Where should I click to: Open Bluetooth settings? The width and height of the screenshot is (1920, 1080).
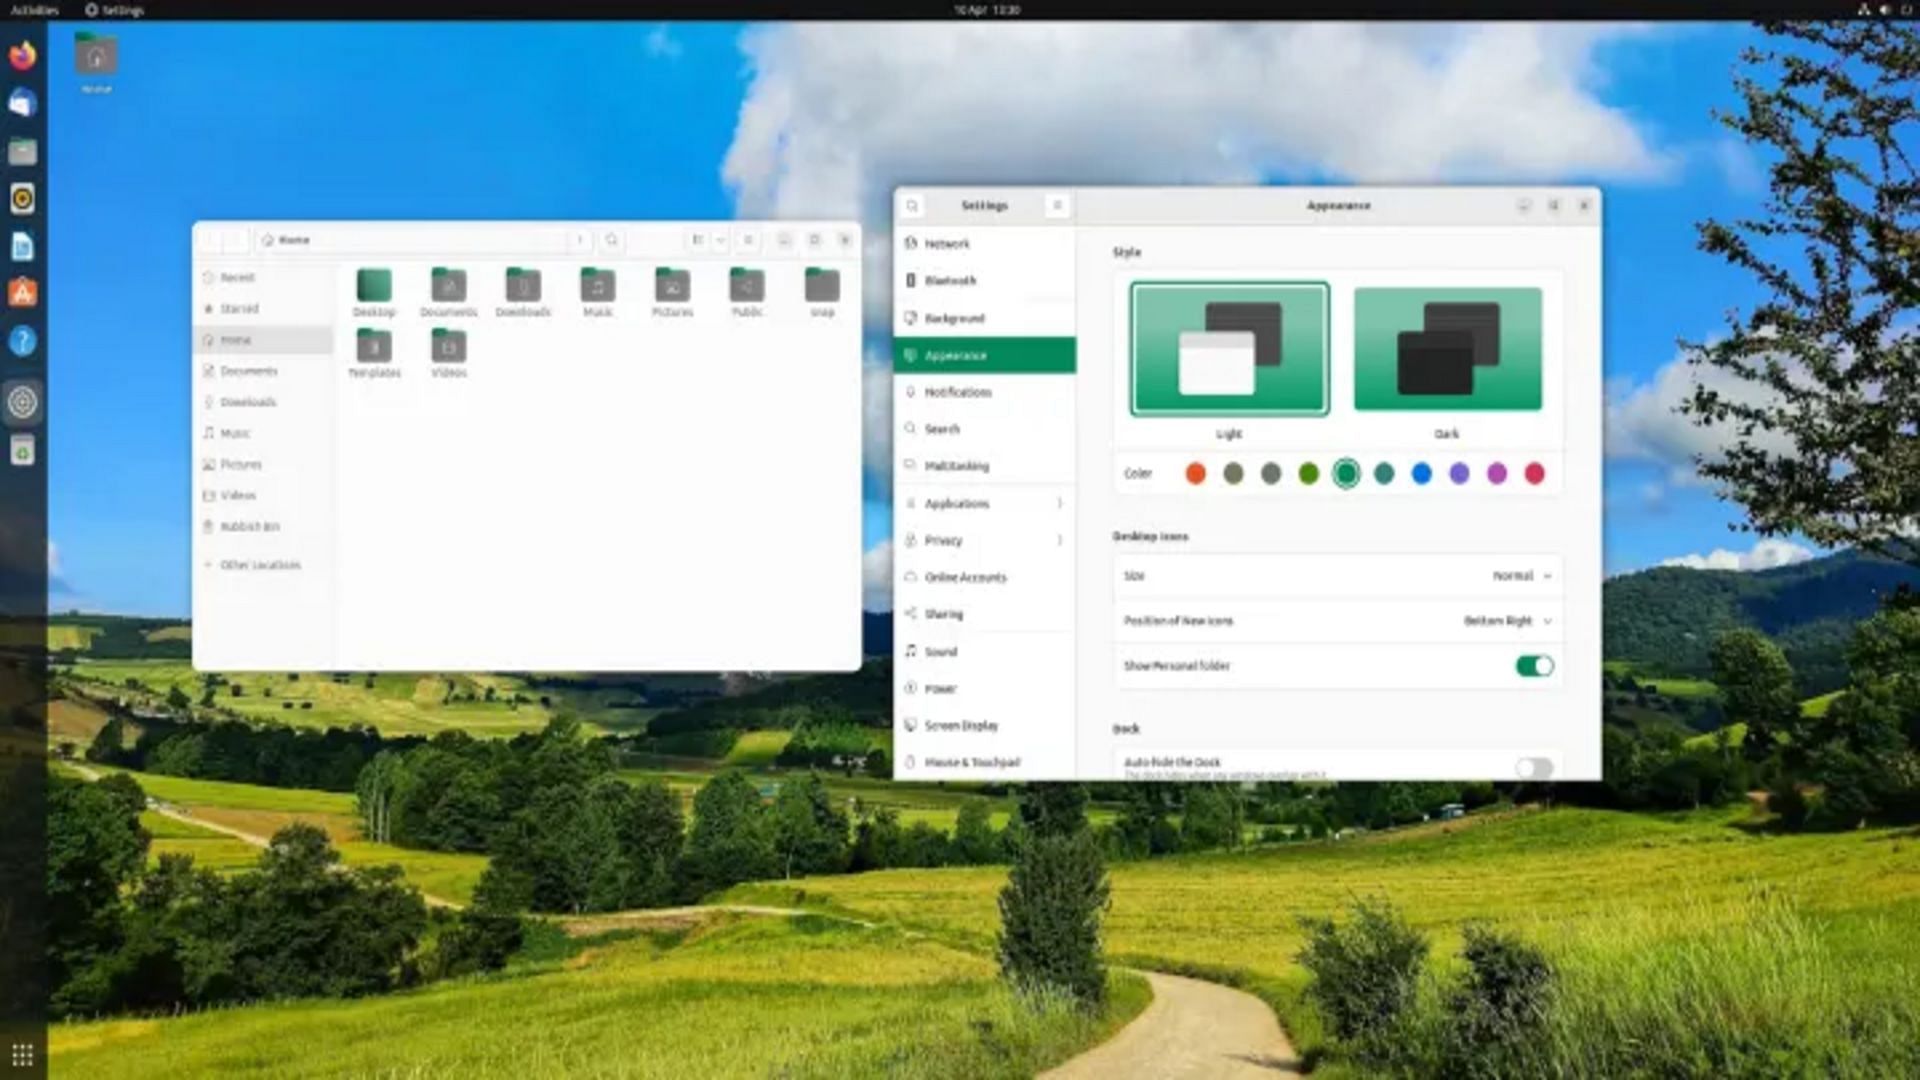pyautogui.click(x=985, y=280)
